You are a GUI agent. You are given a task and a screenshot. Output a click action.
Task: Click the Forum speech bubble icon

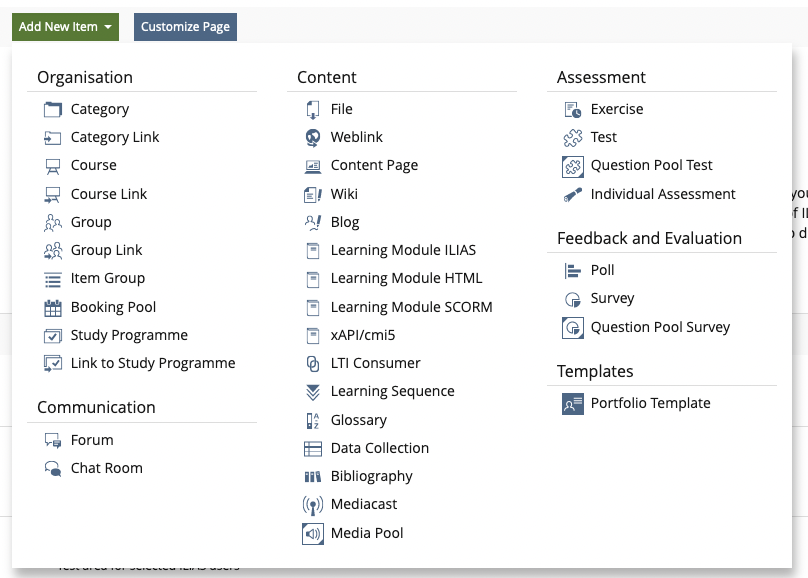pos(53,440)
